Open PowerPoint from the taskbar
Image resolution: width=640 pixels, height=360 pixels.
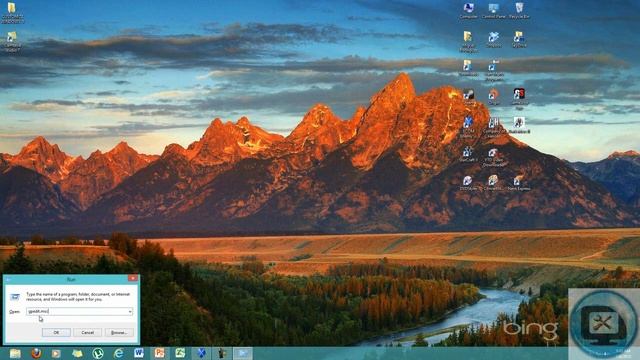[x=160, y=353]
